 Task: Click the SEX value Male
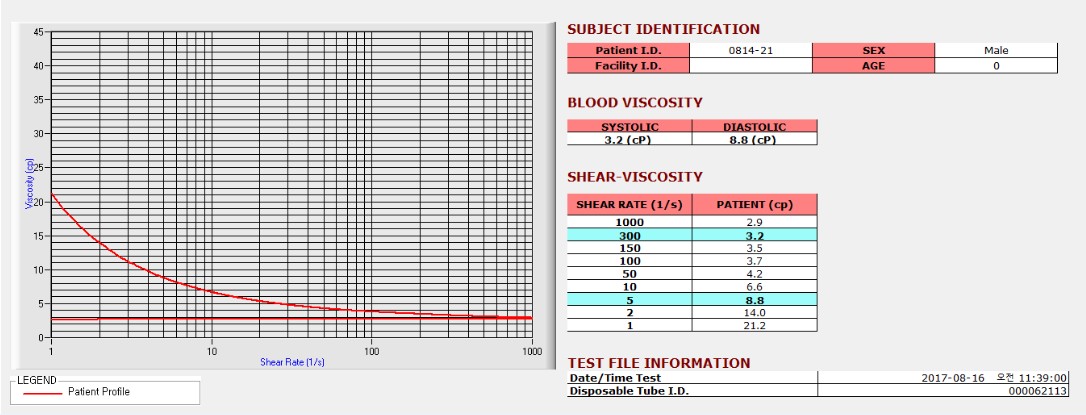tap(996, 51)
